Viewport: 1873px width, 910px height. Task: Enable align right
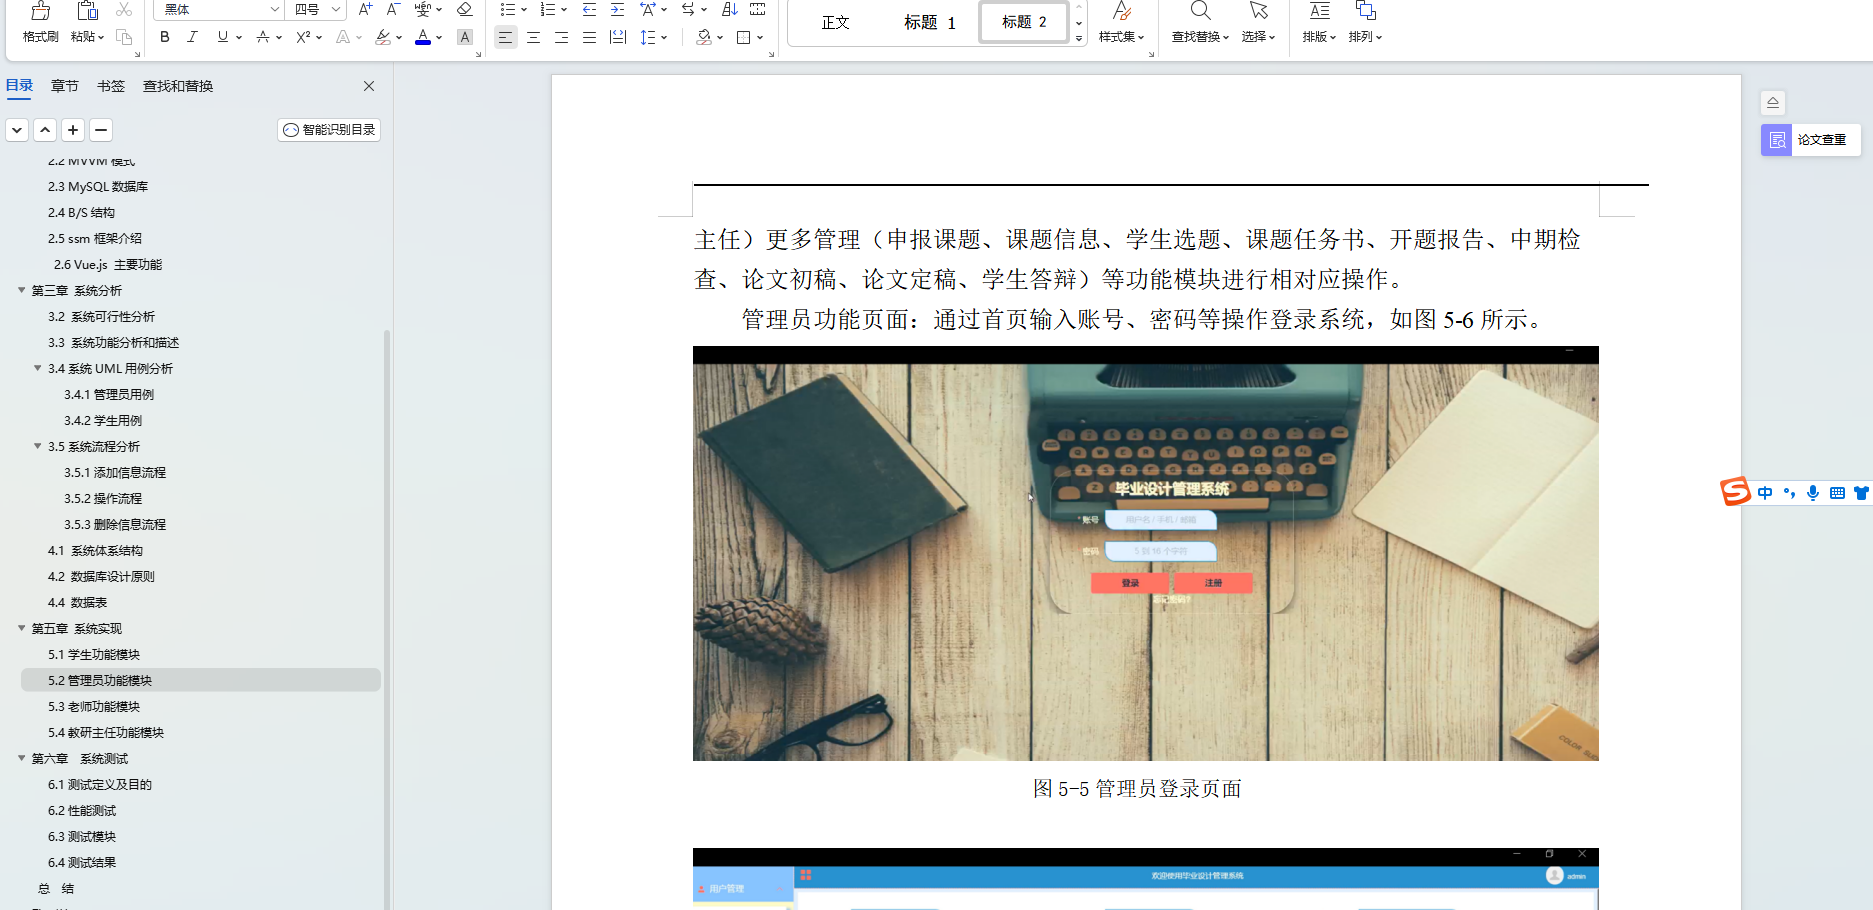562,37
